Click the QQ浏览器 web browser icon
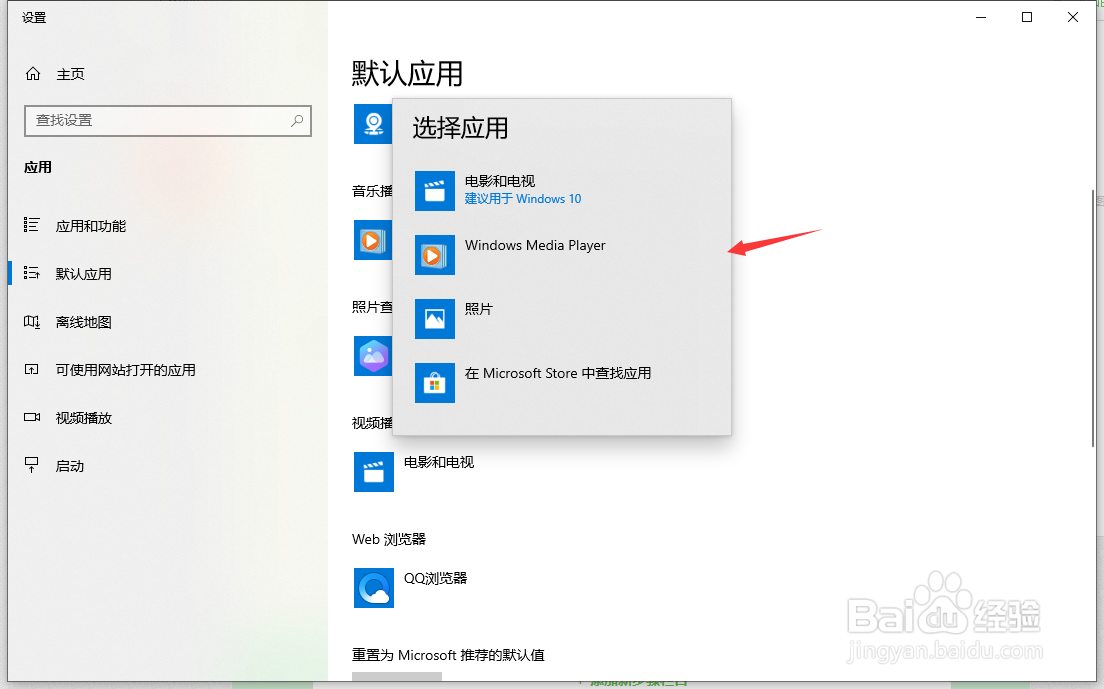Image resolution: width=1104 pixels, height=689 pixels. [x=374, y=588]
